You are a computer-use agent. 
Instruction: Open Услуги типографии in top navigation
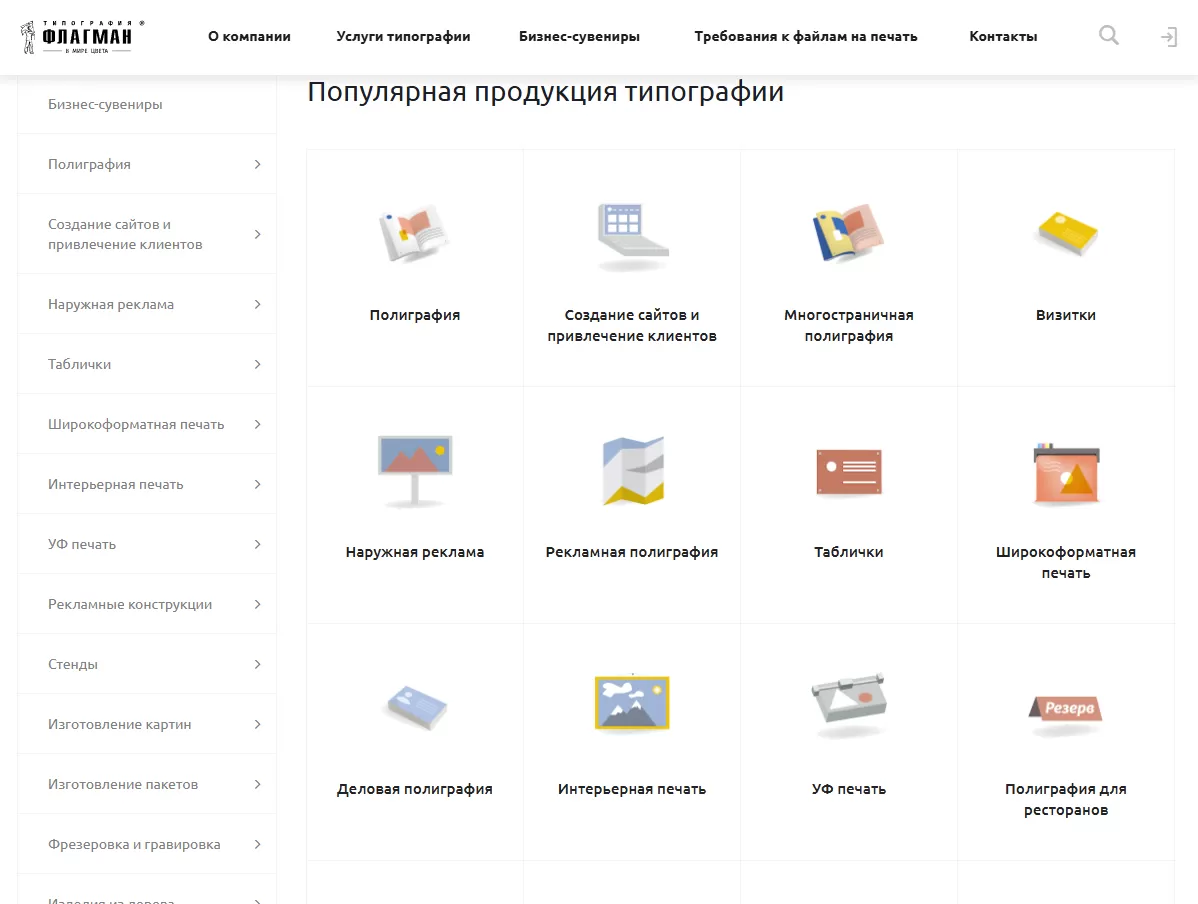coord(403,37)
